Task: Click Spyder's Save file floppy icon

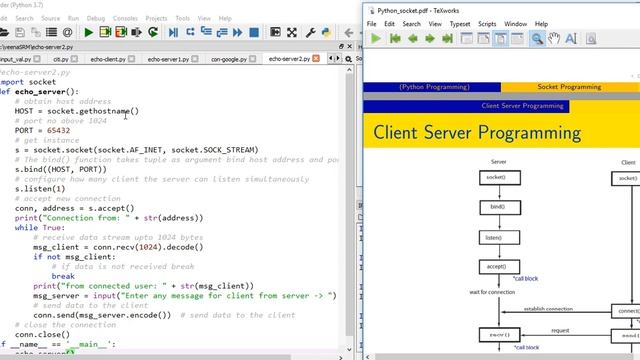Action: (20, 32)
